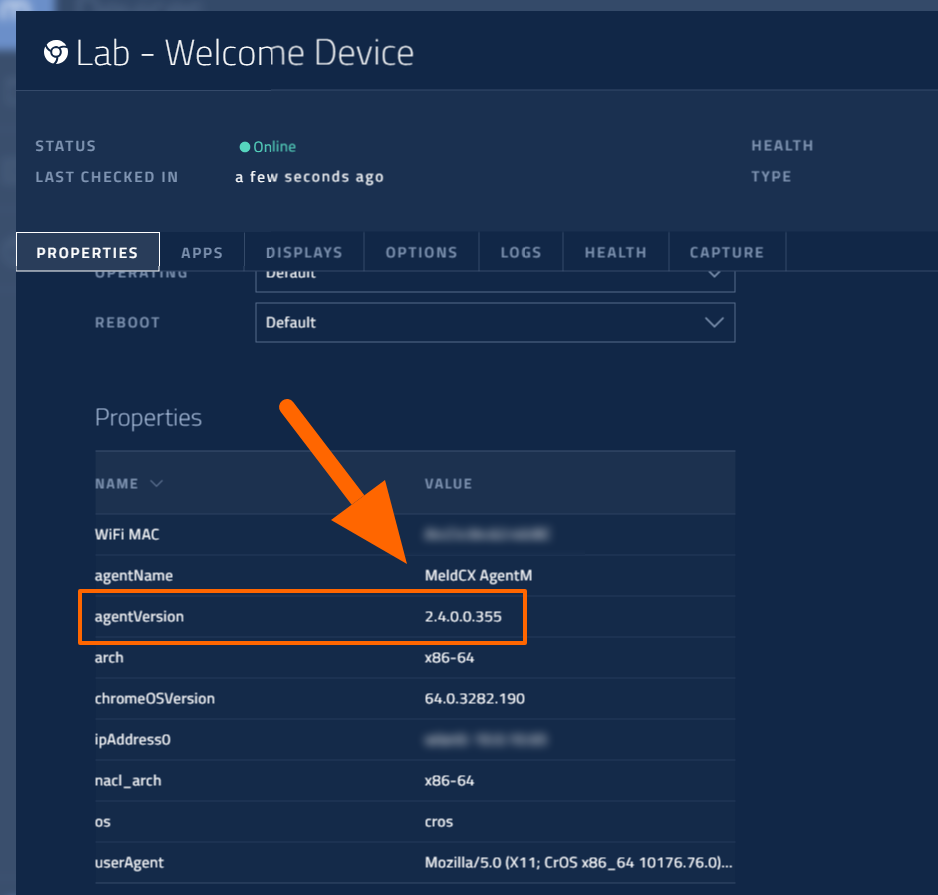Click the VALUE column header
Viewport: 938px width, 895px height.
tap(448, 484)
